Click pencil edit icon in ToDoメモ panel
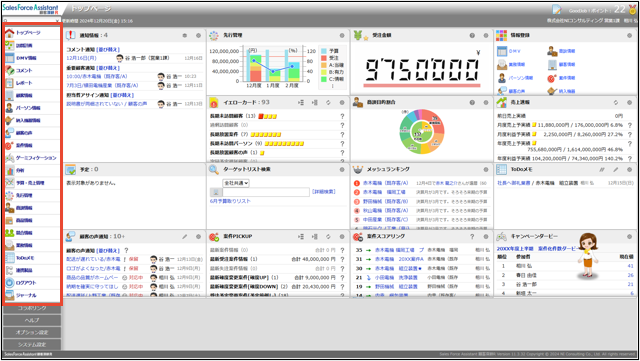The image size is (640, 361). point(616,169)
